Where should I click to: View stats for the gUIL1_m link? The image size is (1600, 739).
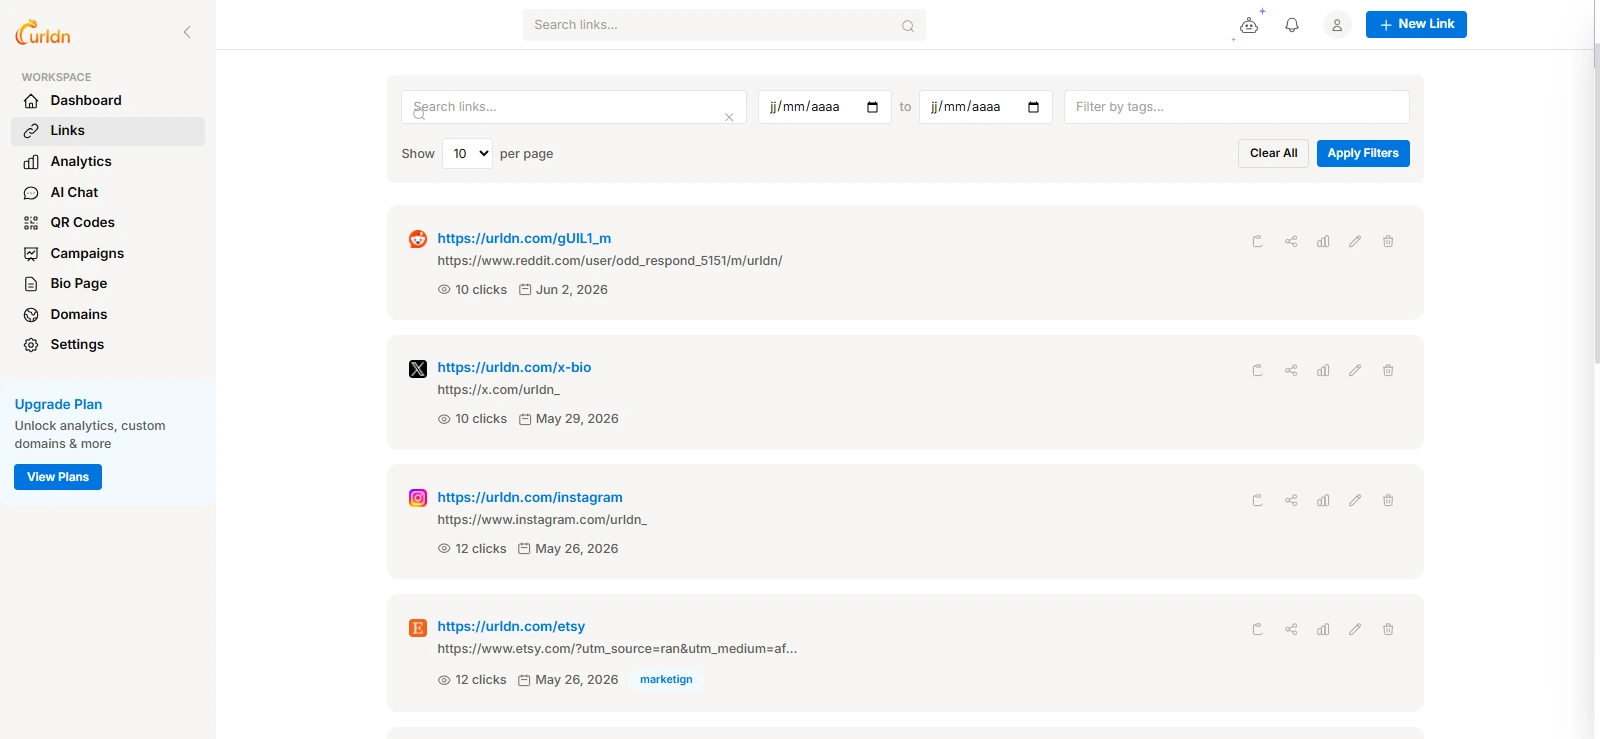[x=1323, y=241]
